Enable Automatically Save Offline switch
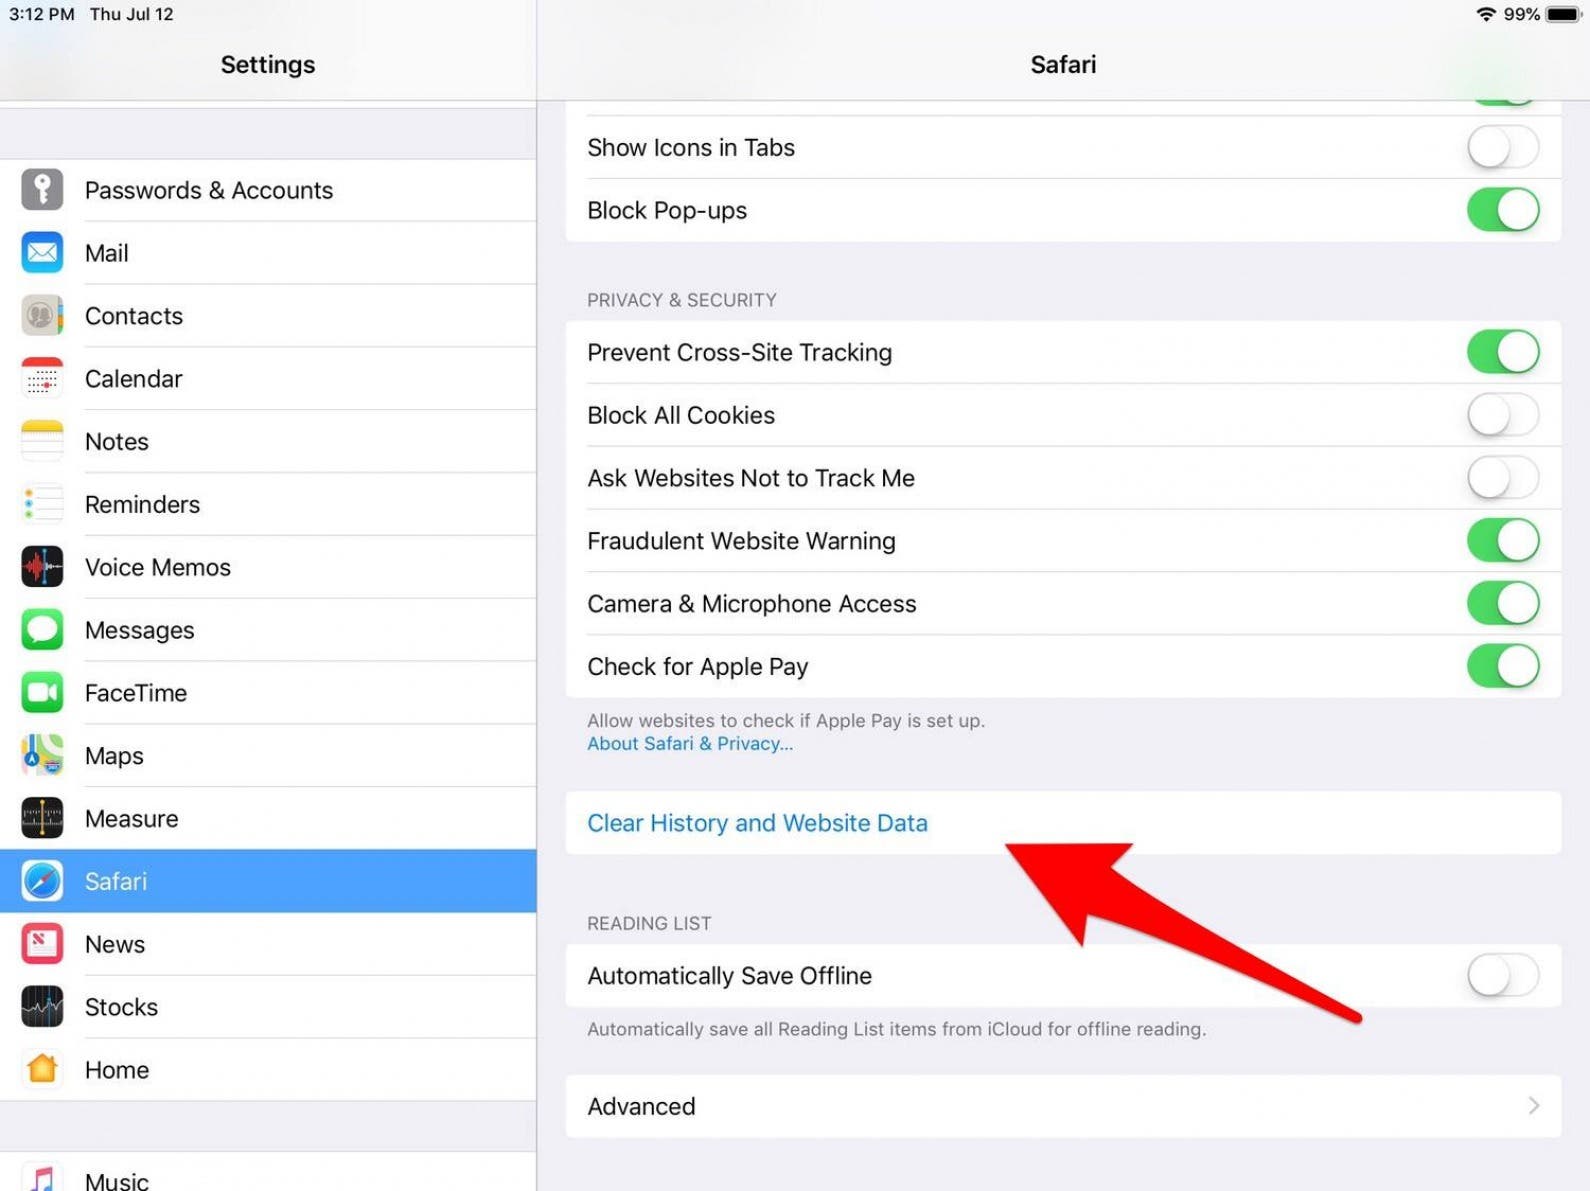Image resolution: width=1590 pixels, height=1191 pixels. click(1503, 975)
